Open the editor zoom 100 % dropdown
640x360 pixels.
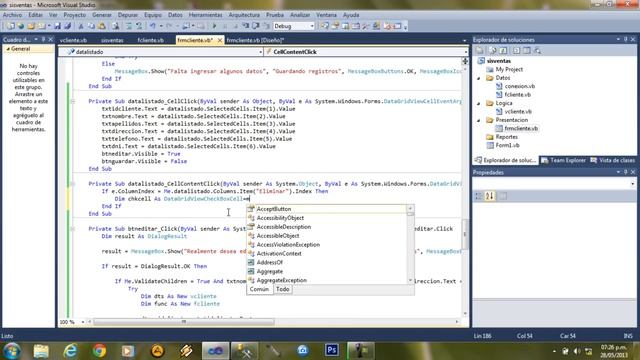point(82,322)
